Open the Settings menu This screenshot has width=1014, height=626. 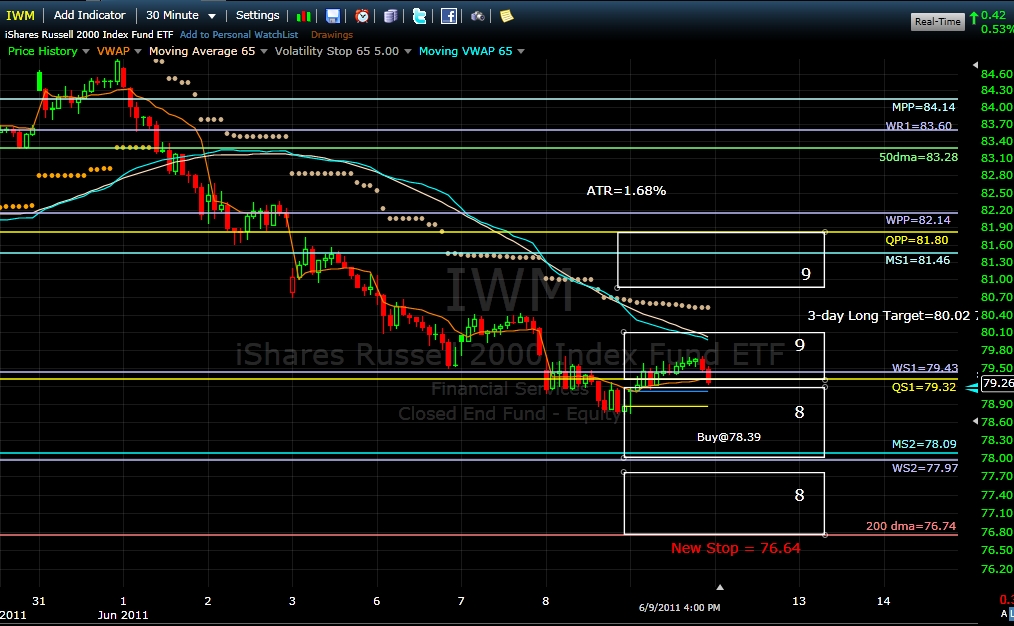pos(257,15)
